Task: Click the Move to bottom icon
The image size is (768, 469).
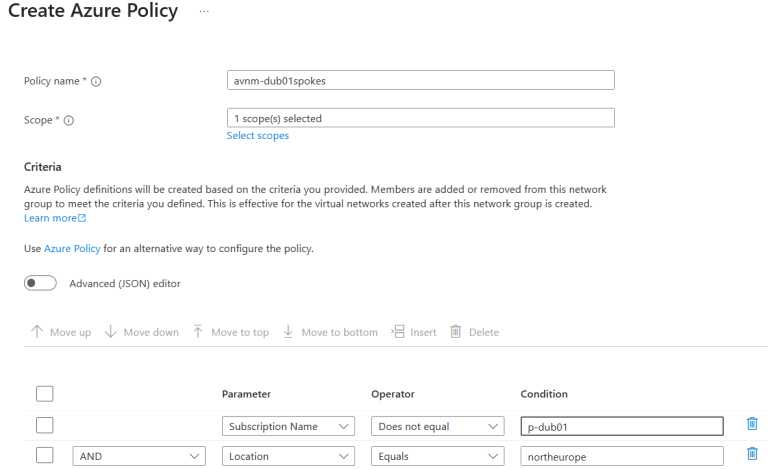Action: tap(288, 331)
